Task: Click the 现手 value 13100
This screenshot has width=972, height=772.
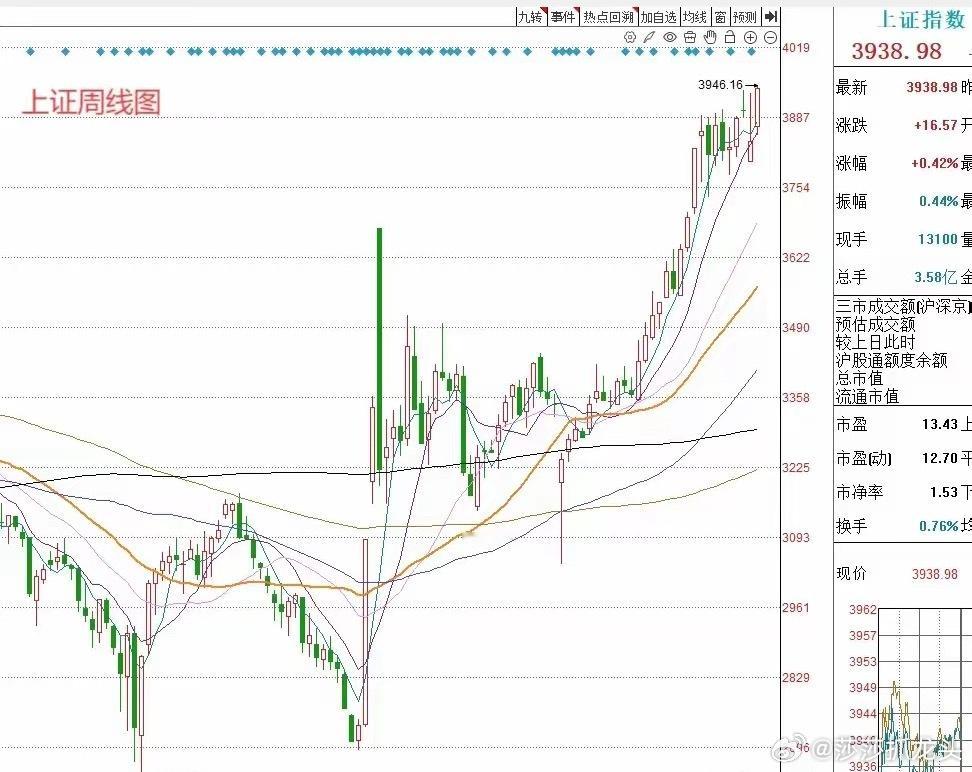Action: 938,239
